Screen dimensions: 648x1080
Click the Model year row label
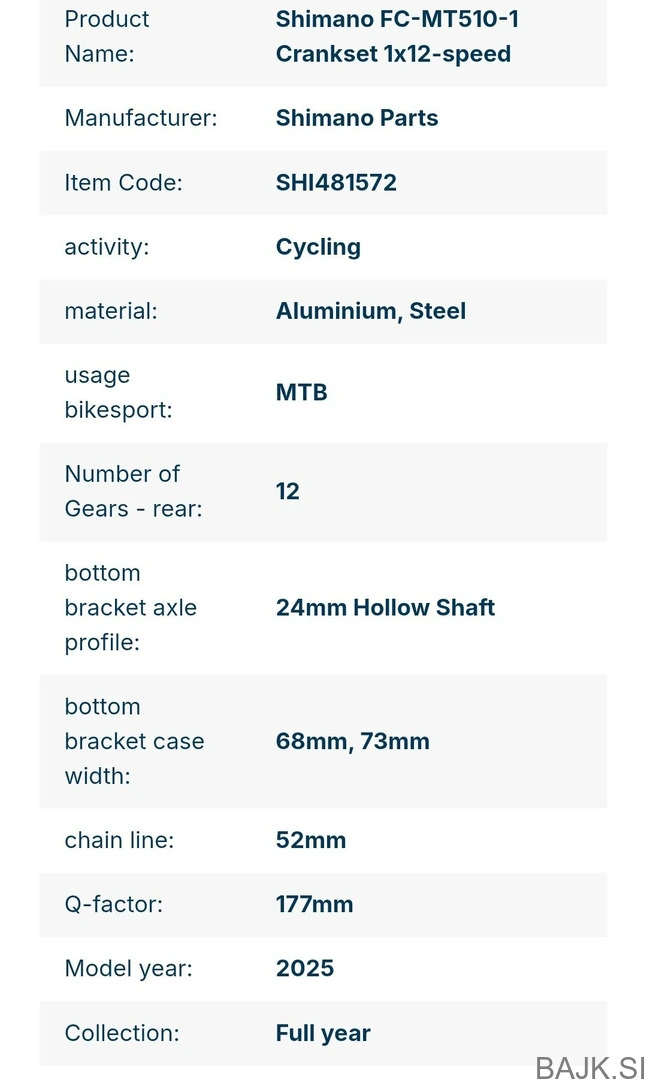click(128, 968)
